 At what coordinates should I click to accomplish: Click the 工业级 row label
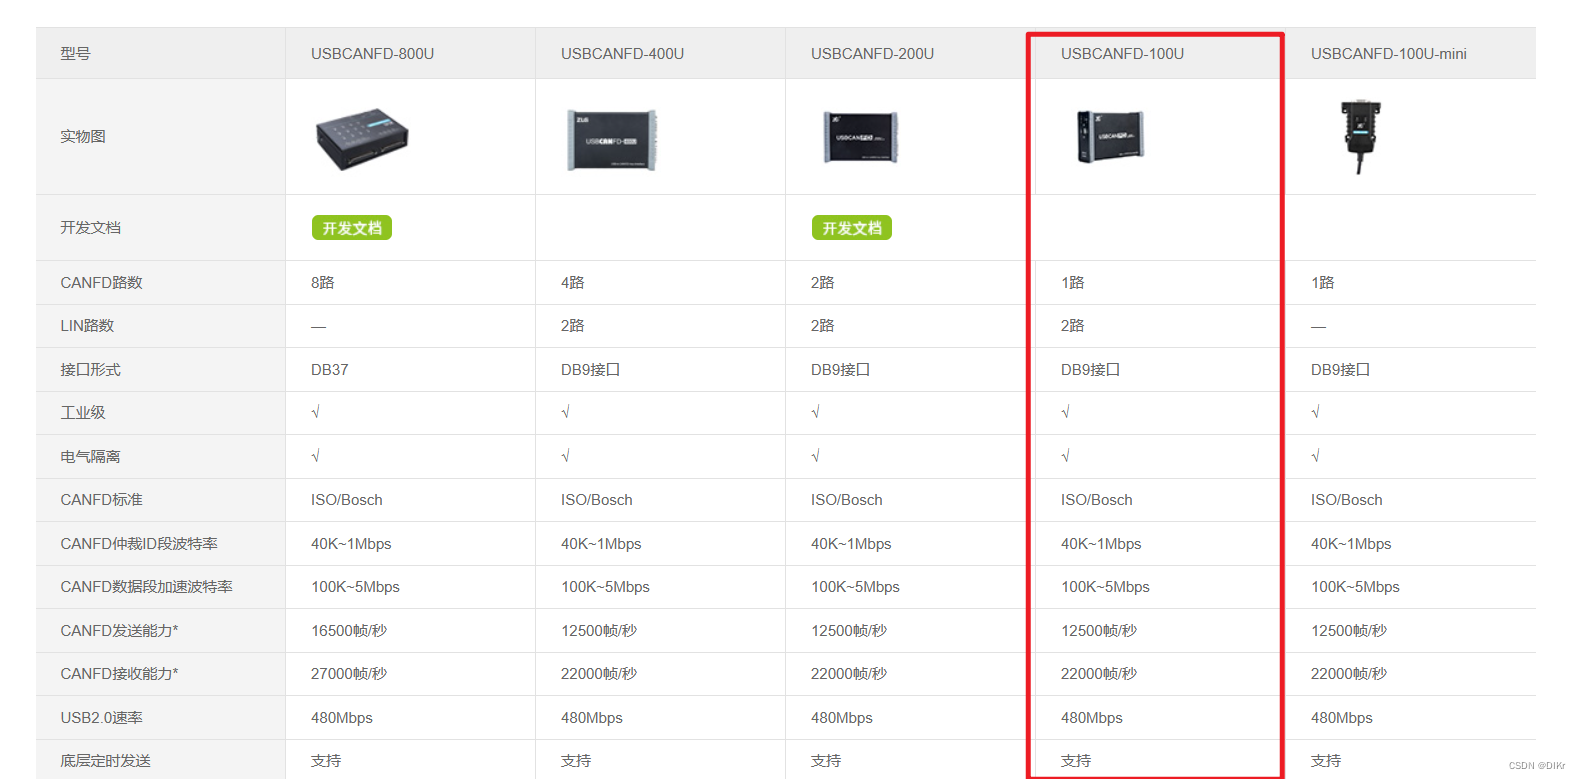coord(83,413)
